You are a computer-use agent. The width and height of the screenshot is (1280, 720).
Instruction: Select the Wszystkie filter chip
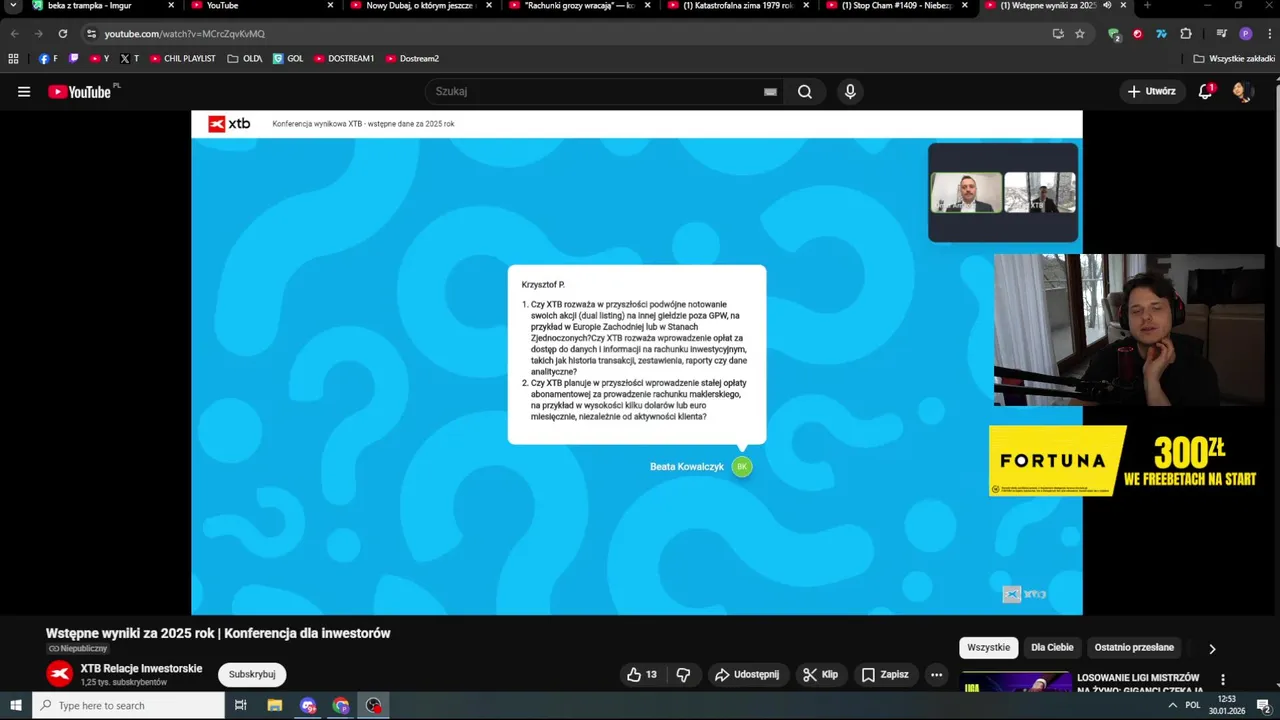pos(988,648)
